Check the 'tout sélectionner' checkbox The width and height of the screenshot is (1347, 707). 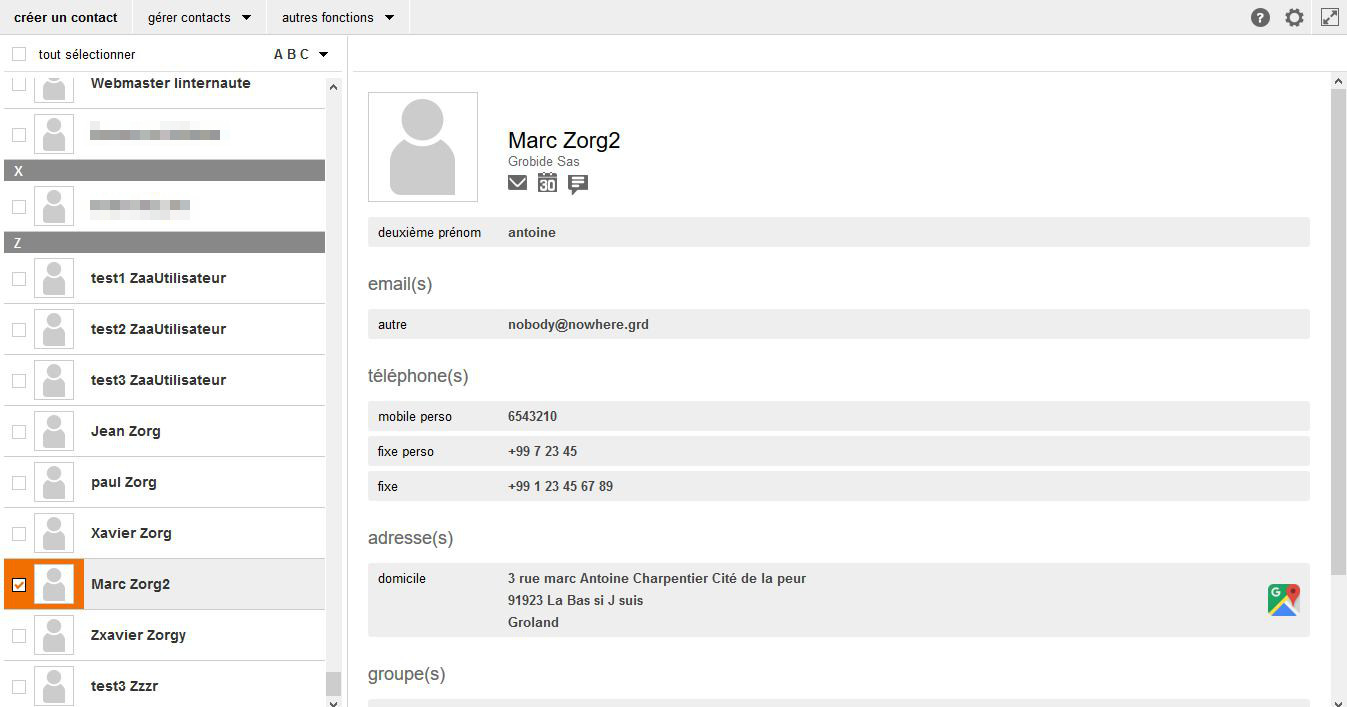[x=19, y=54]
